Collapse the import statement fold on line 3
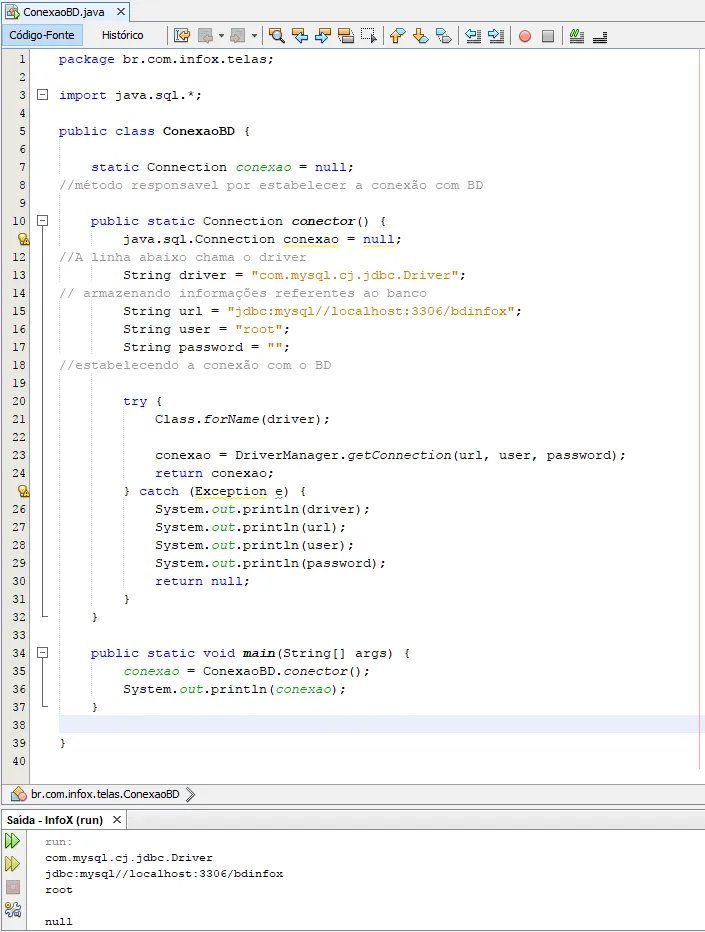The height and width of the screenshot is (932, 705). 42,95
